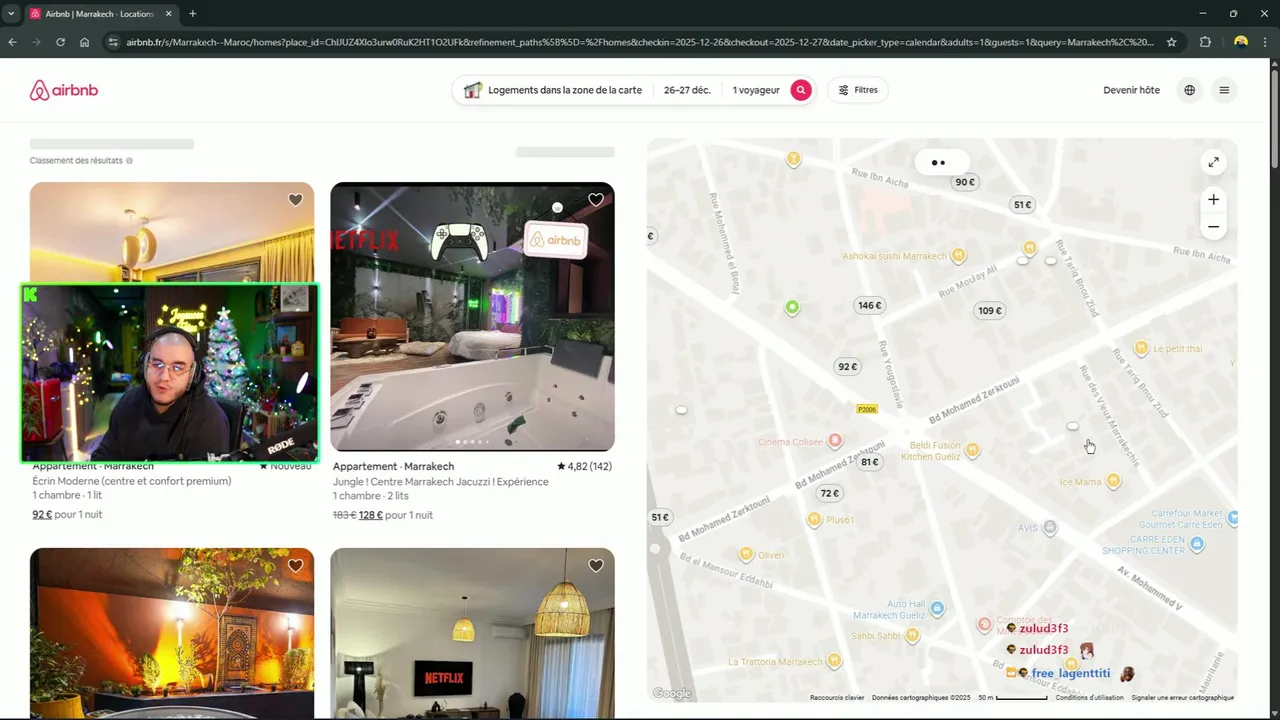
Task: Save the Netflix TV room listing heart
Action: click(x=596, y=566)
